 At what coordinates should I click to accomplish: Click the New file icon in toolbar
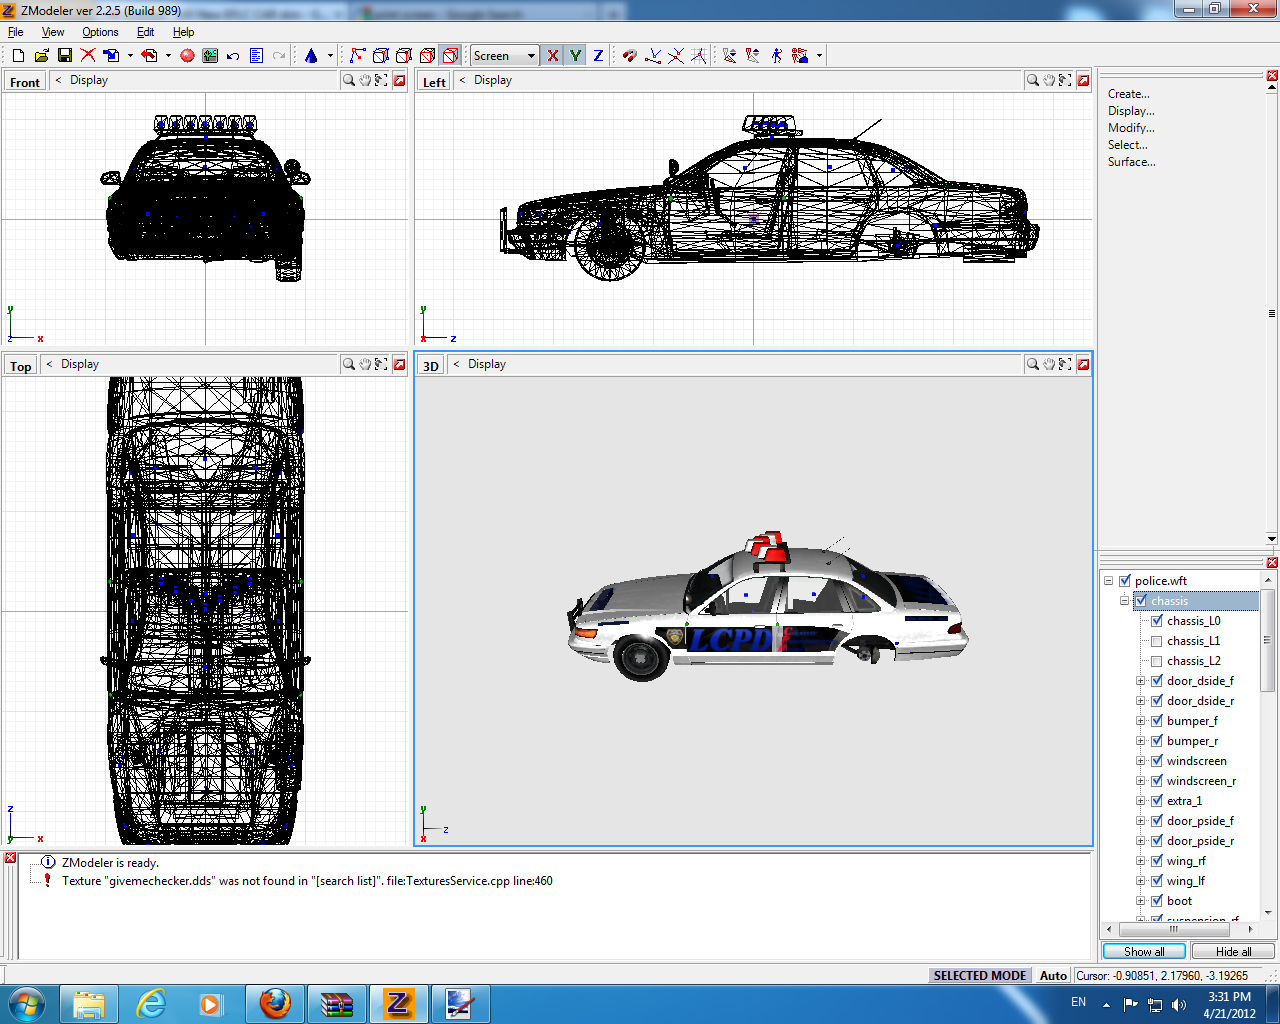point(18,56)
